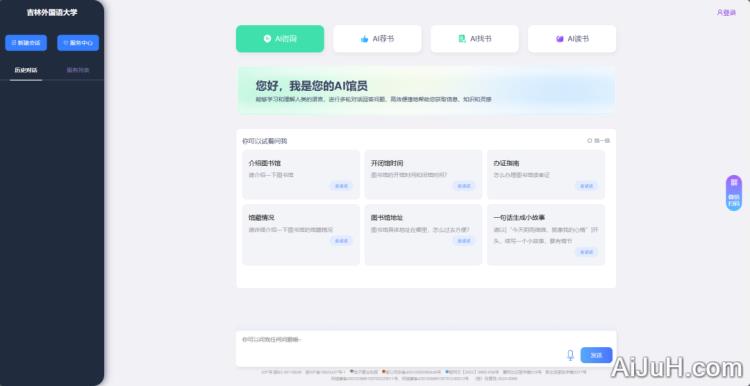This screenshot has height=386, width=750.
Task: Click the try button in 开闭馆时间 card
Action: (x=464, y=186)
